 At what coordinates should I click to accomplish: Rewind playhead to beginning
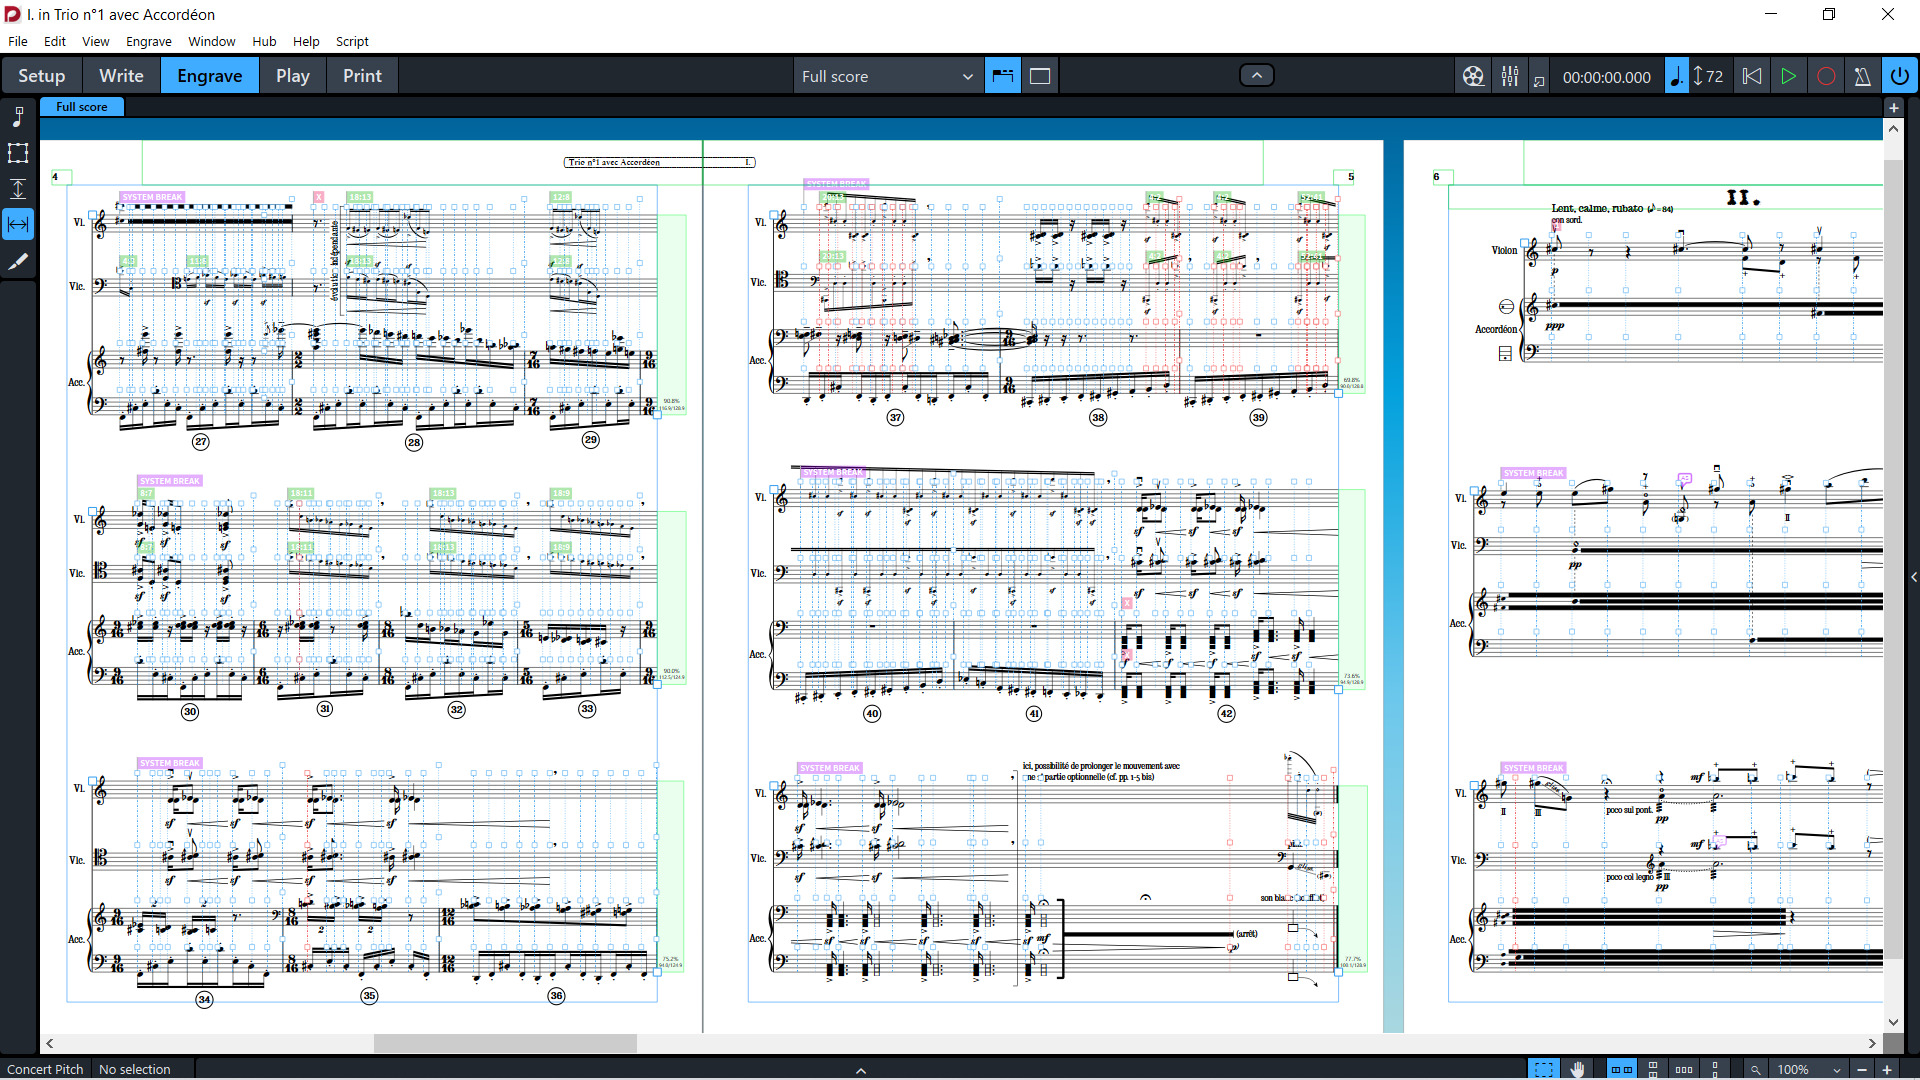(1752, 76)
